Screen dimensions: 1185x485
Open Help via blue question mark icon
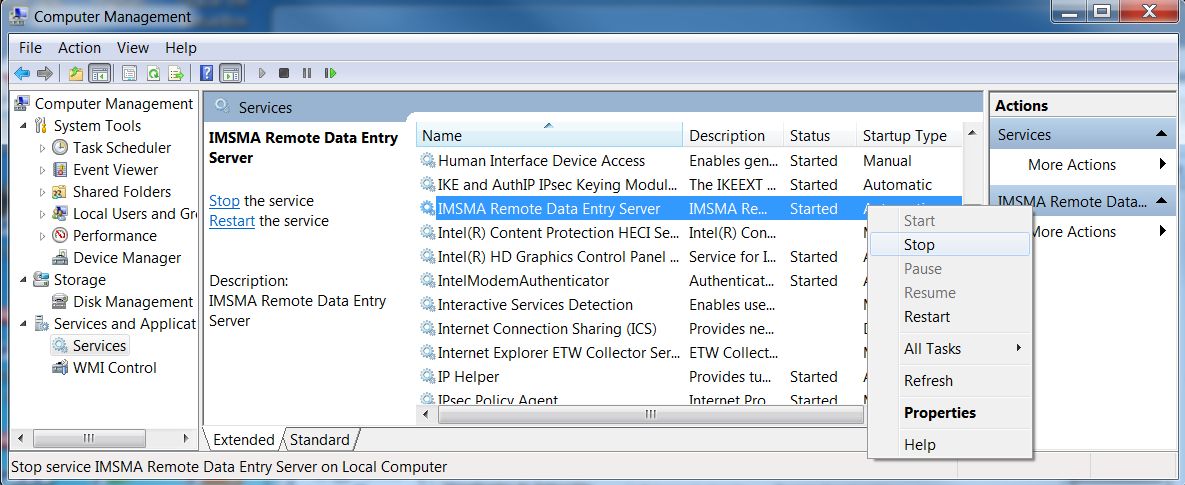pos(206,73)
